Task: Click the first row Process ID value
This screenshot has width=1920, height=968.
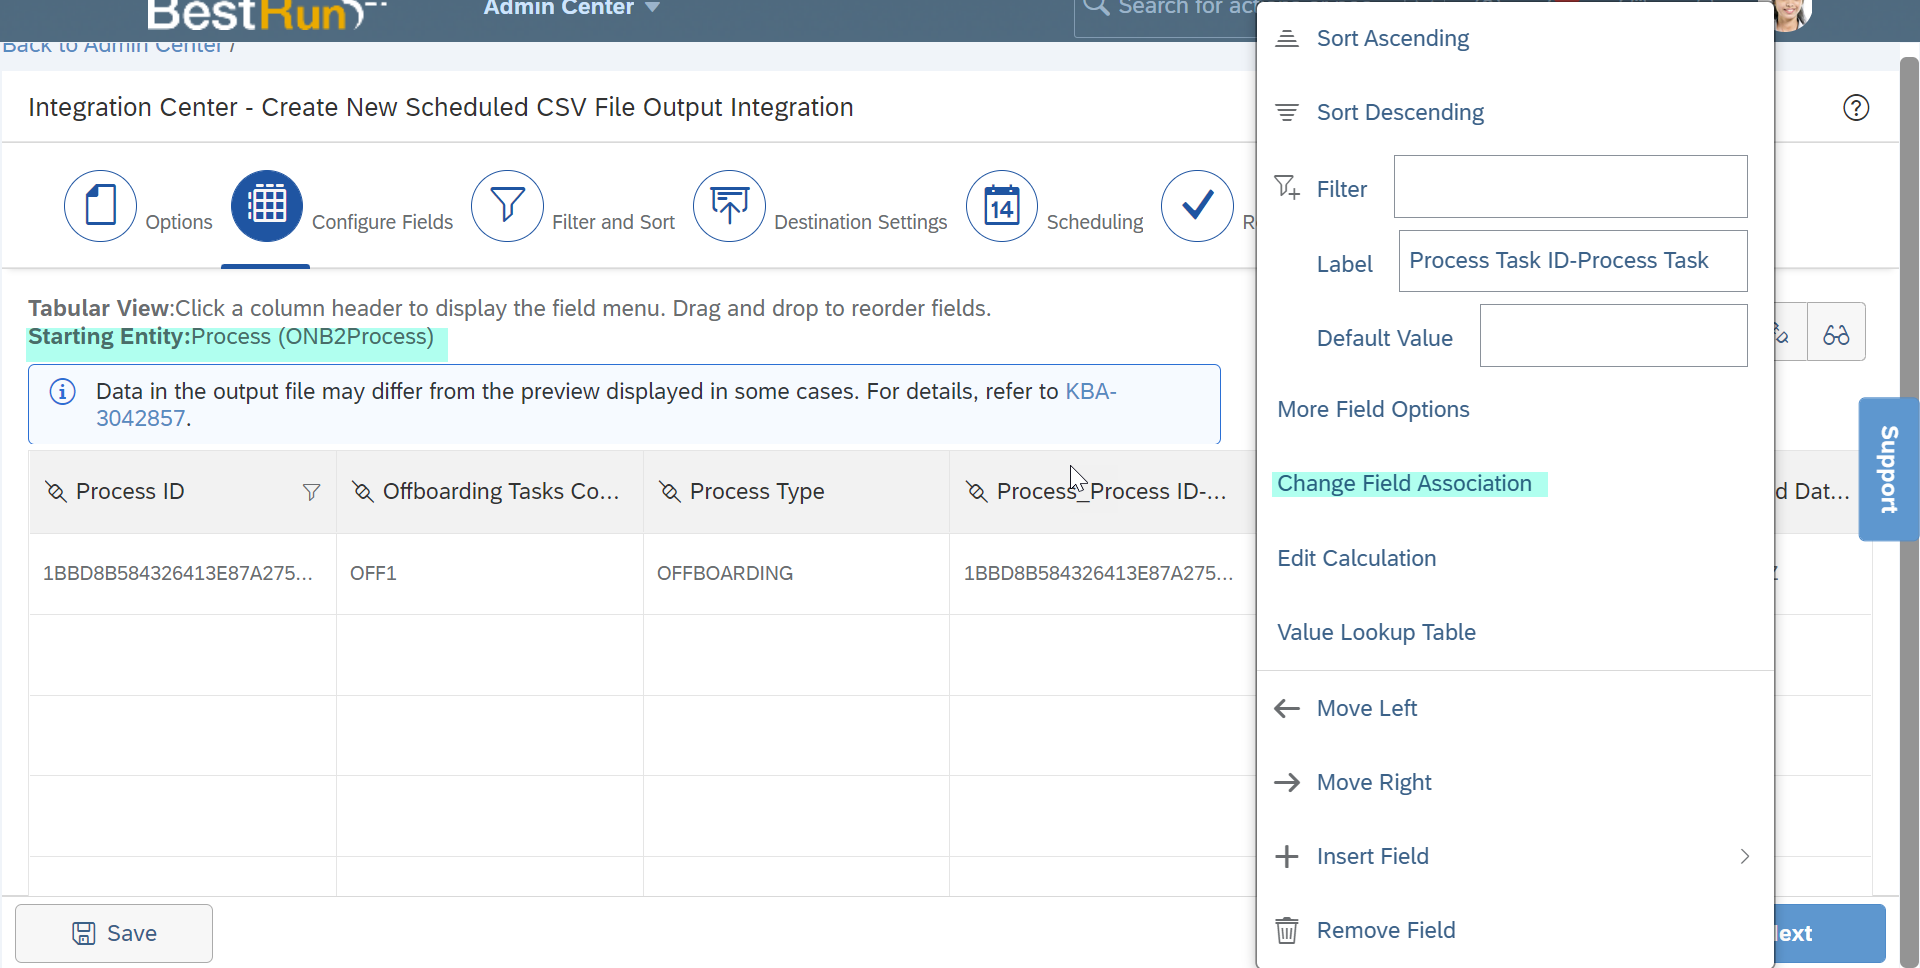Action: click(178, 574)
